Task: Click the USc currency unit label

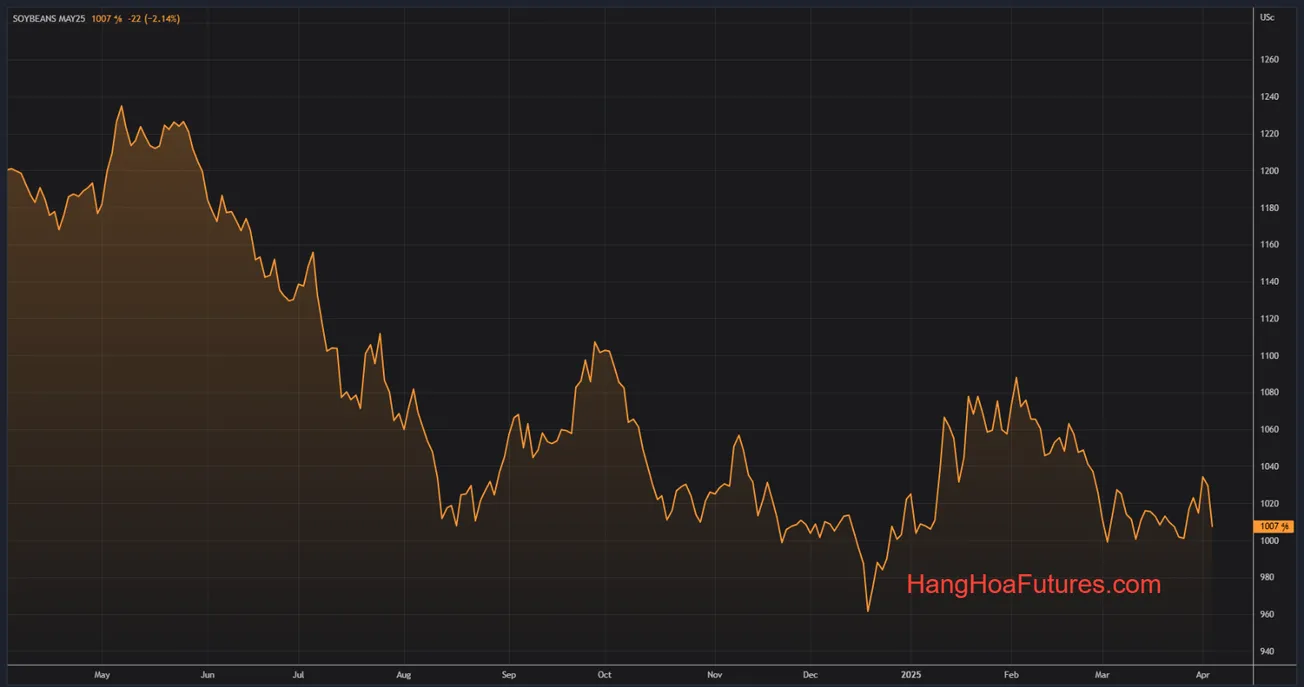Action: click(1267, 18)
